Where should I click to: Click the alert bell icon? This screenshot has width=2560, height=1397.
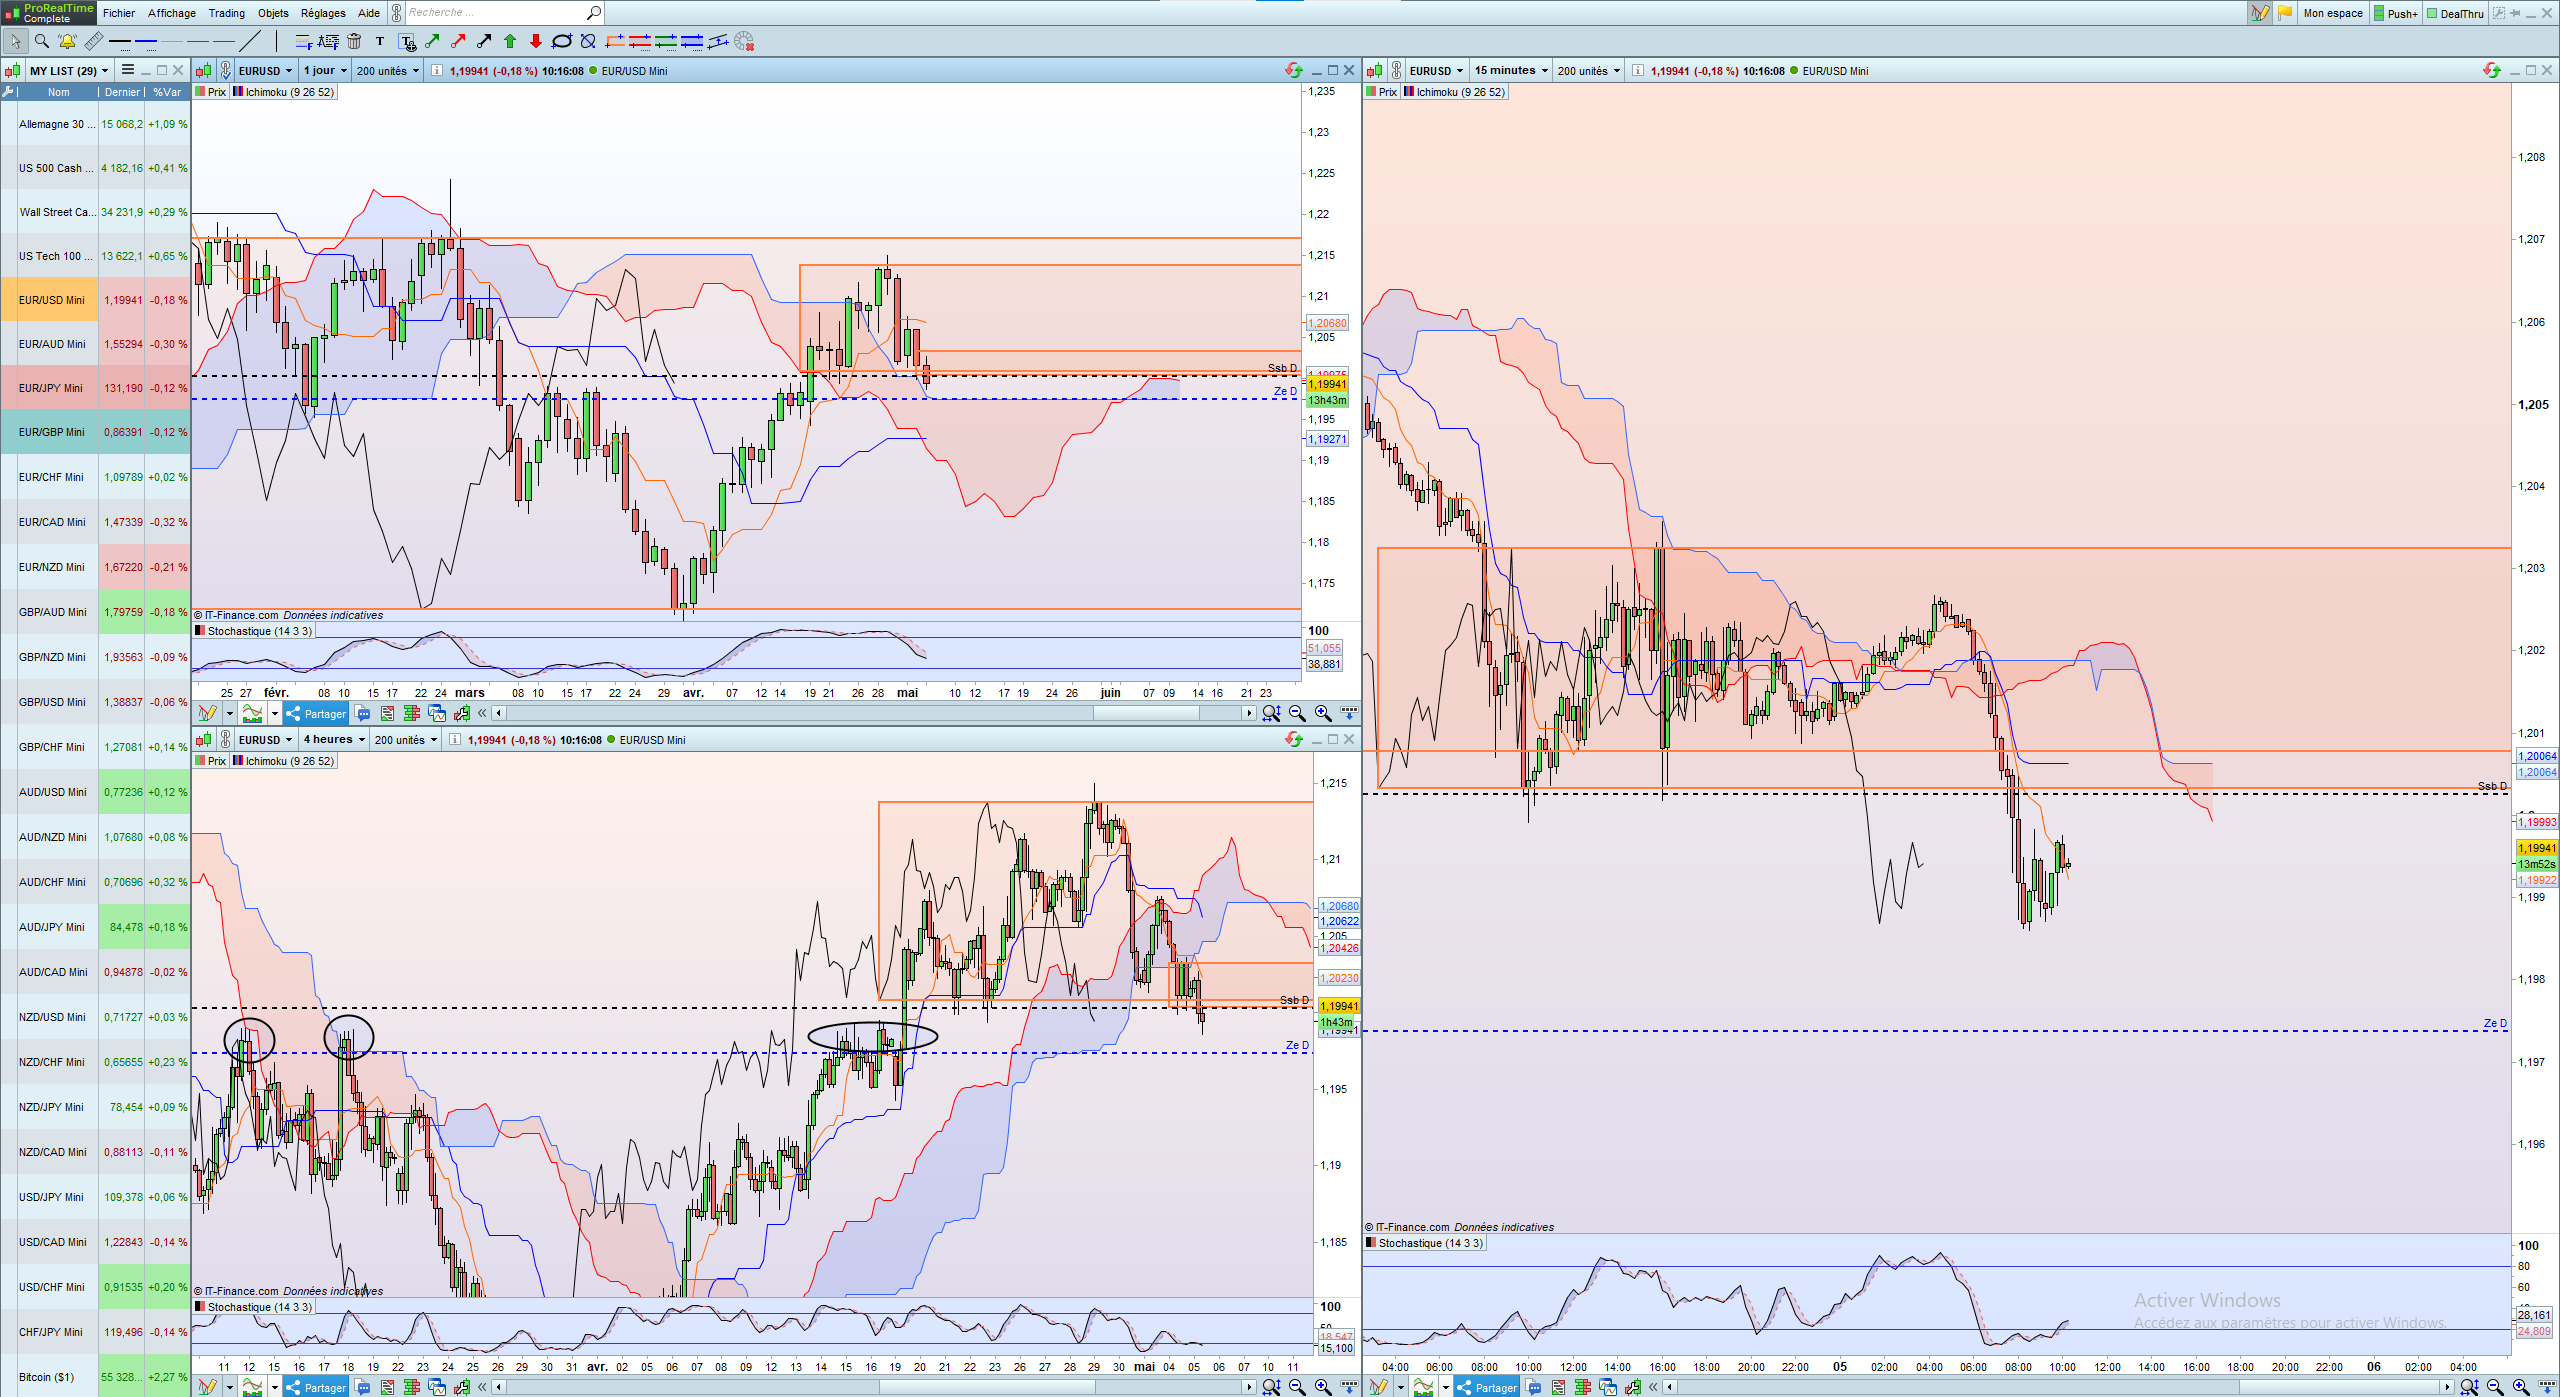coord(67,41)
